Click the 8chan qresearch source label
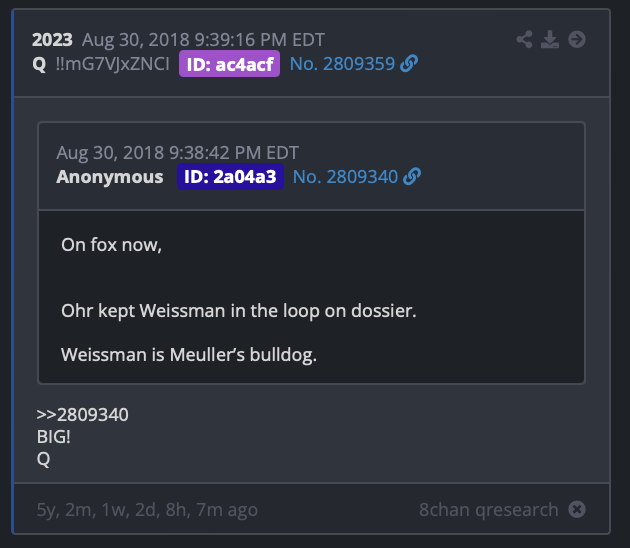The height and width of the screenshot is (548, 630). click(489, 509)
